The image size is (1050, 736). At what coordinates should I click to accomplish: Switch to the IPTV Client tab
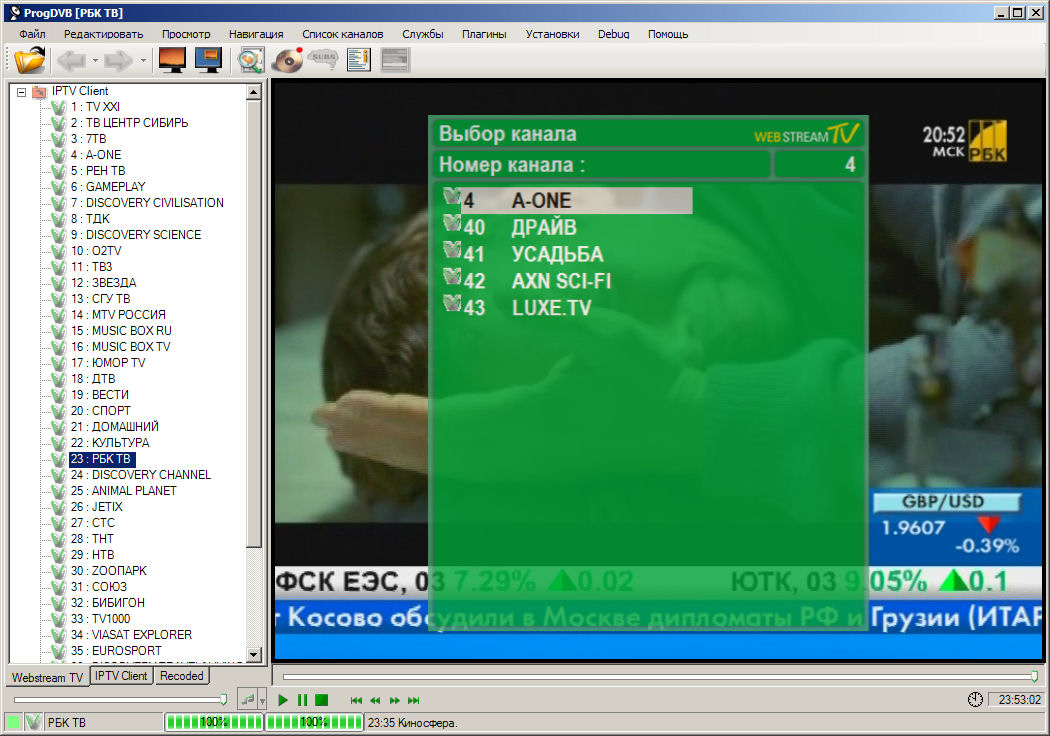[121, 676]
